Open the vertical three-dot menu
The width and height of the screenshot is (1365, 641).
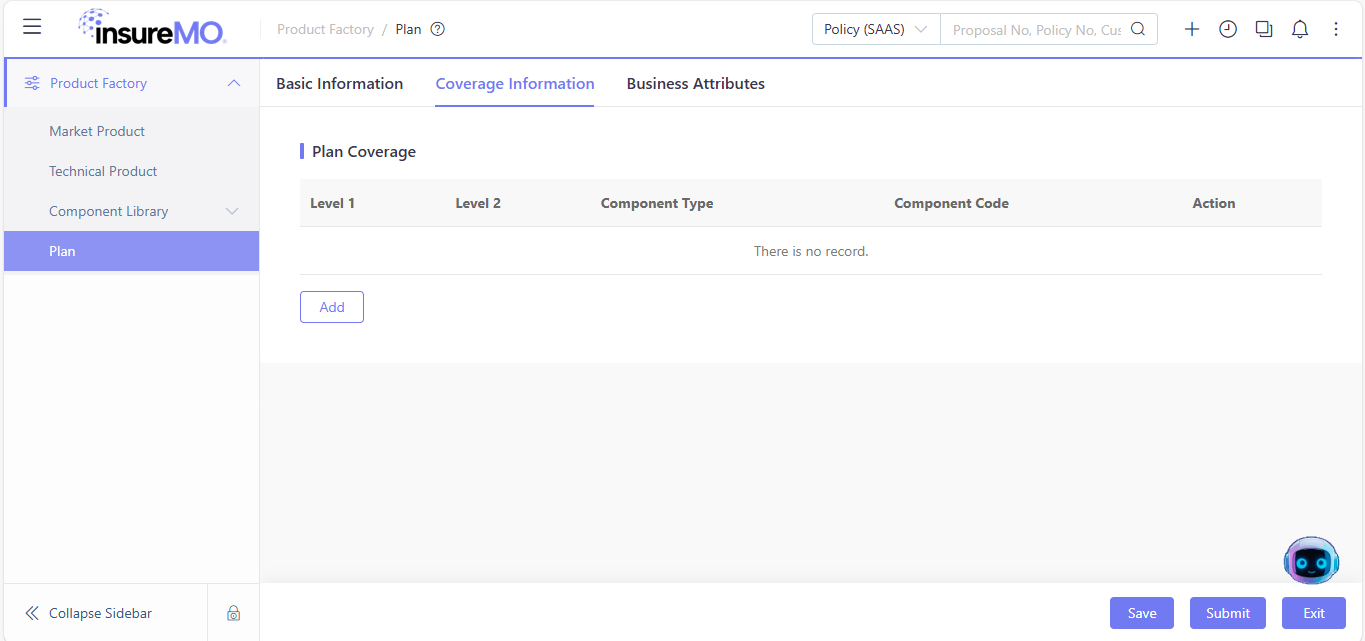1336,29
